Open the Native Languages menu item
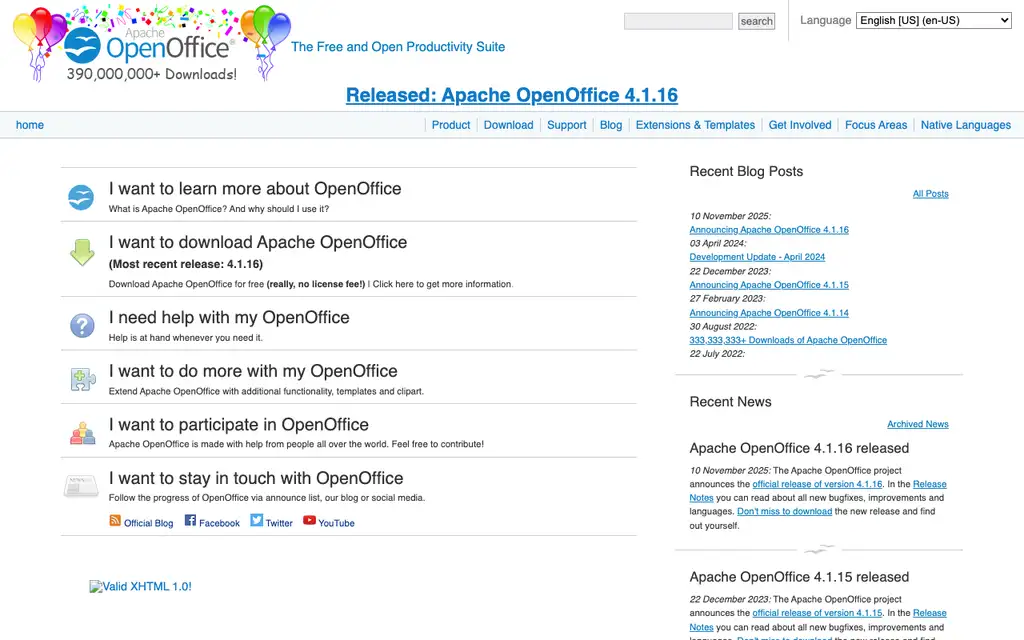The width and height of the screenshot is (1024, 640). tap(965, 125)
